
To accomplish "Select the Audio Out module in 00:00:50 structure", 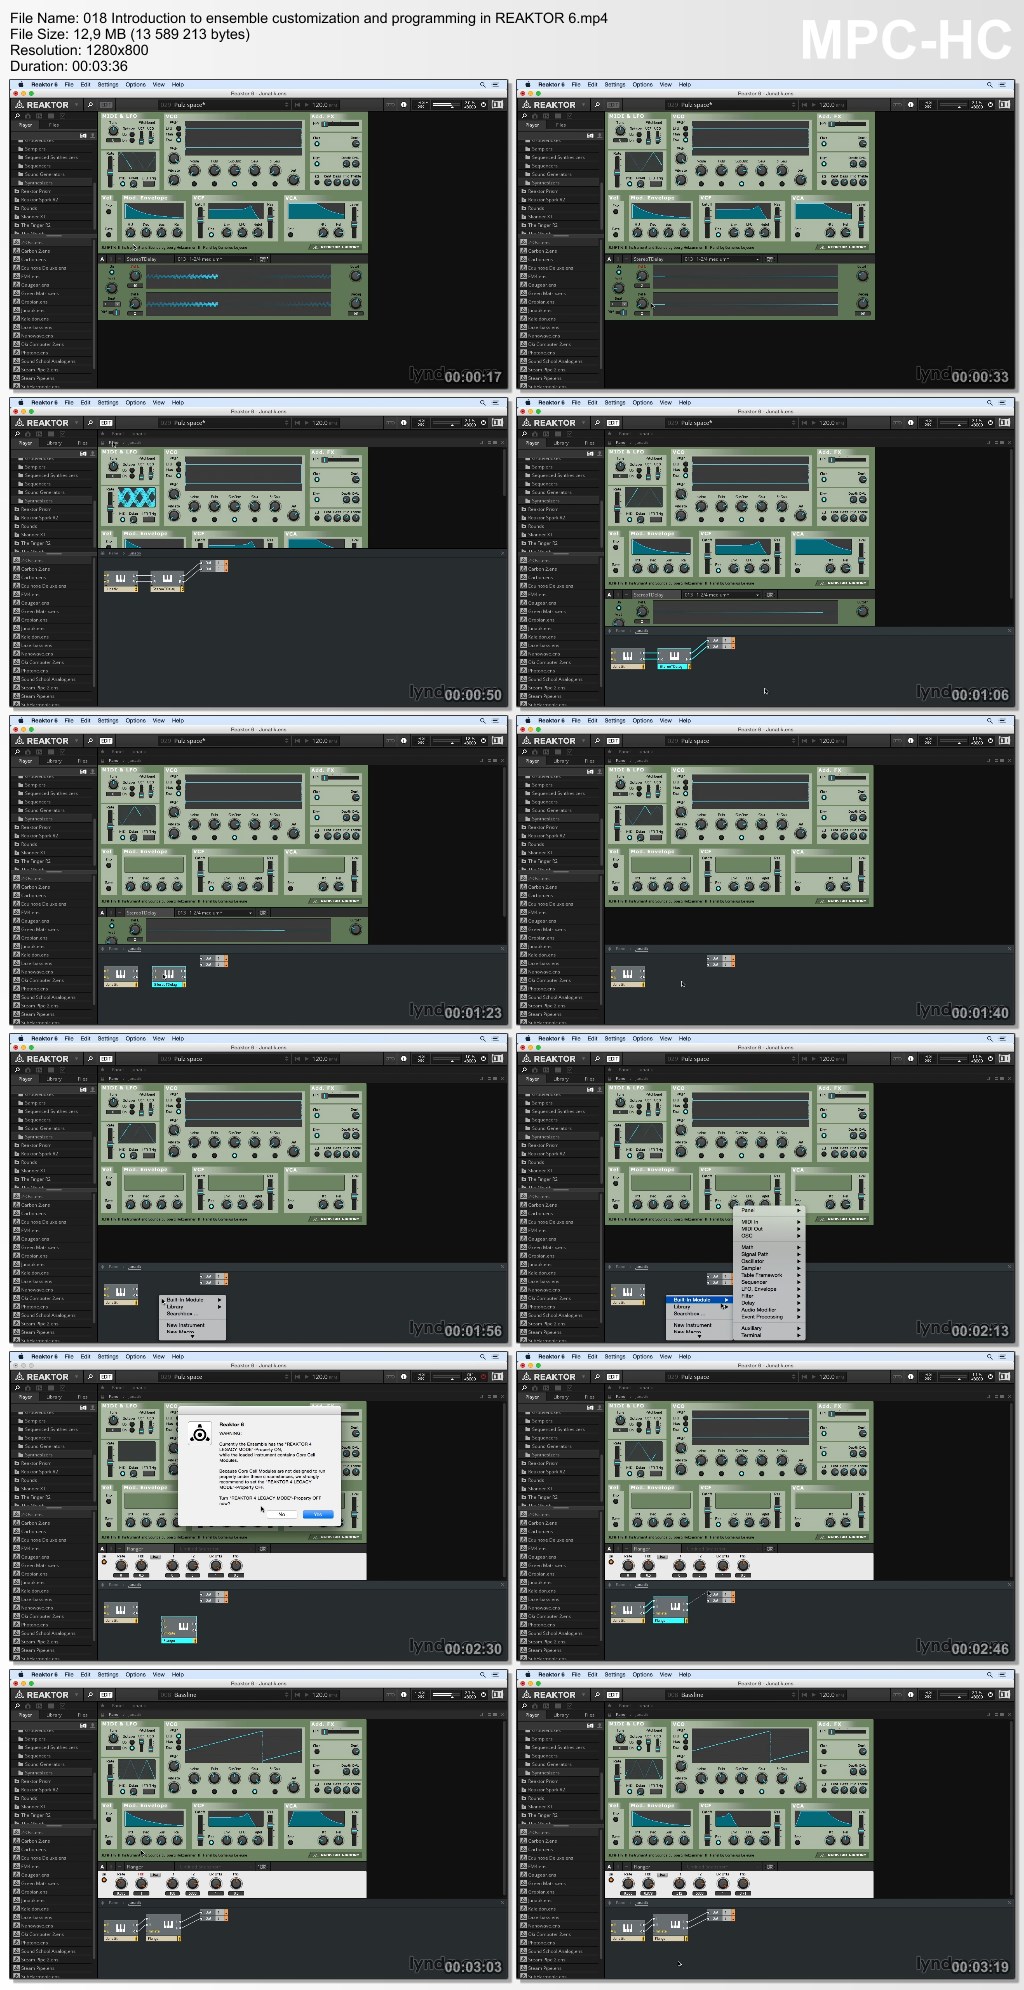I will pyautogui.click(x=214, y=566).
